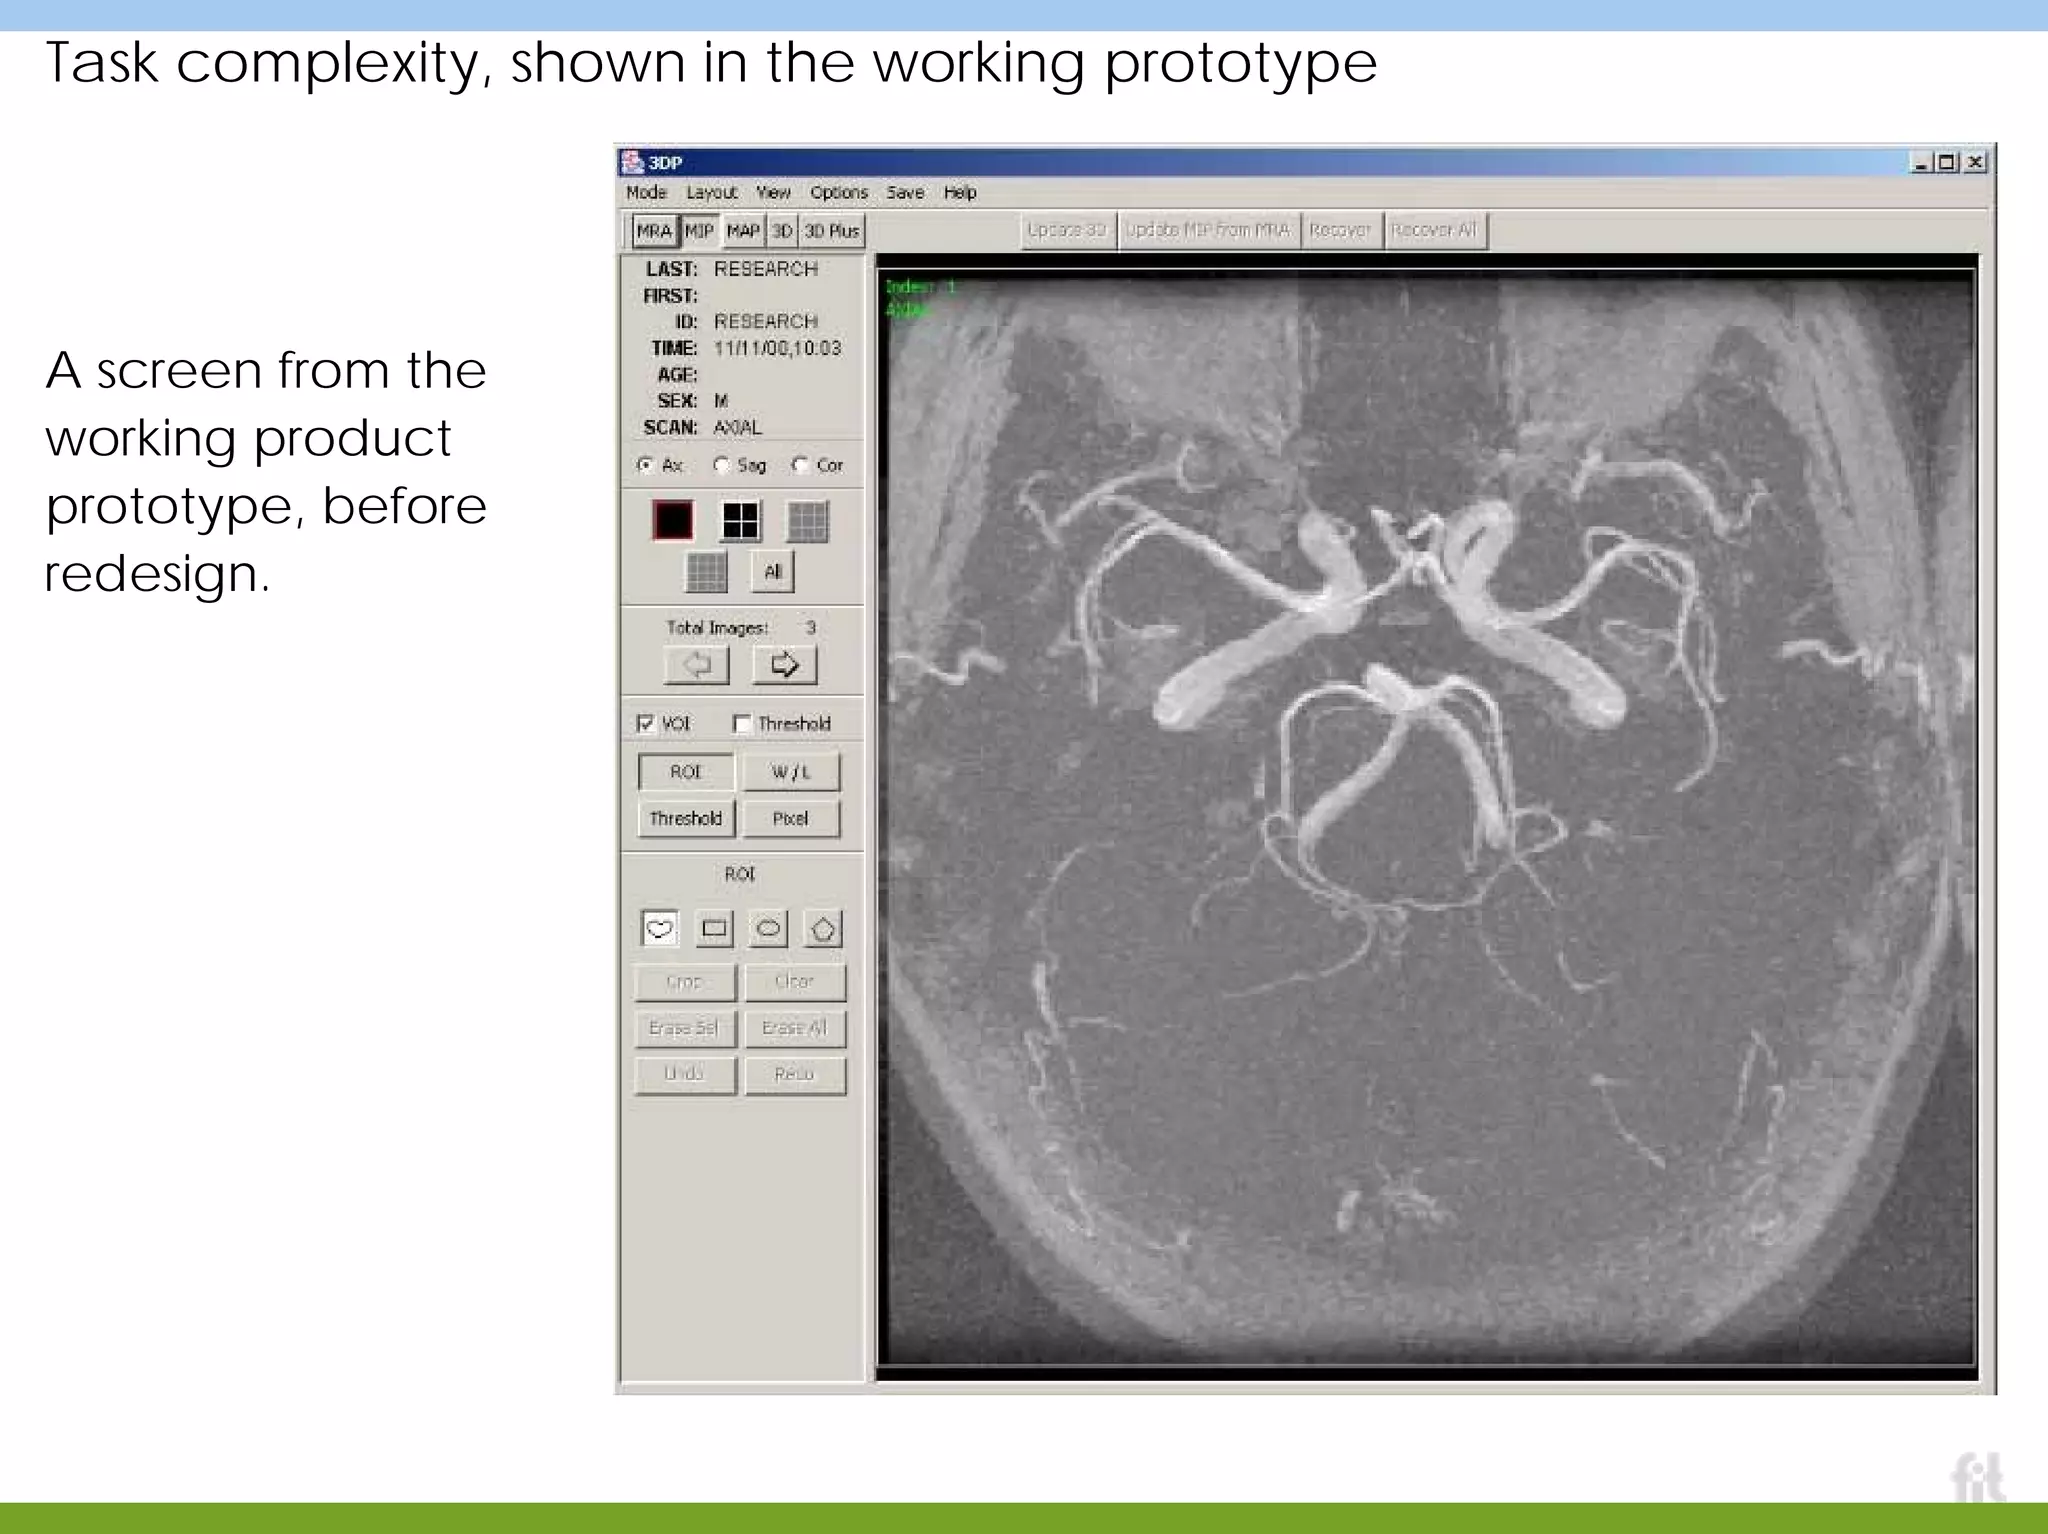Click the Threshold tool button
Image resolution: width=2048 pixels, height=1534 pixels.
click(686, 818)
